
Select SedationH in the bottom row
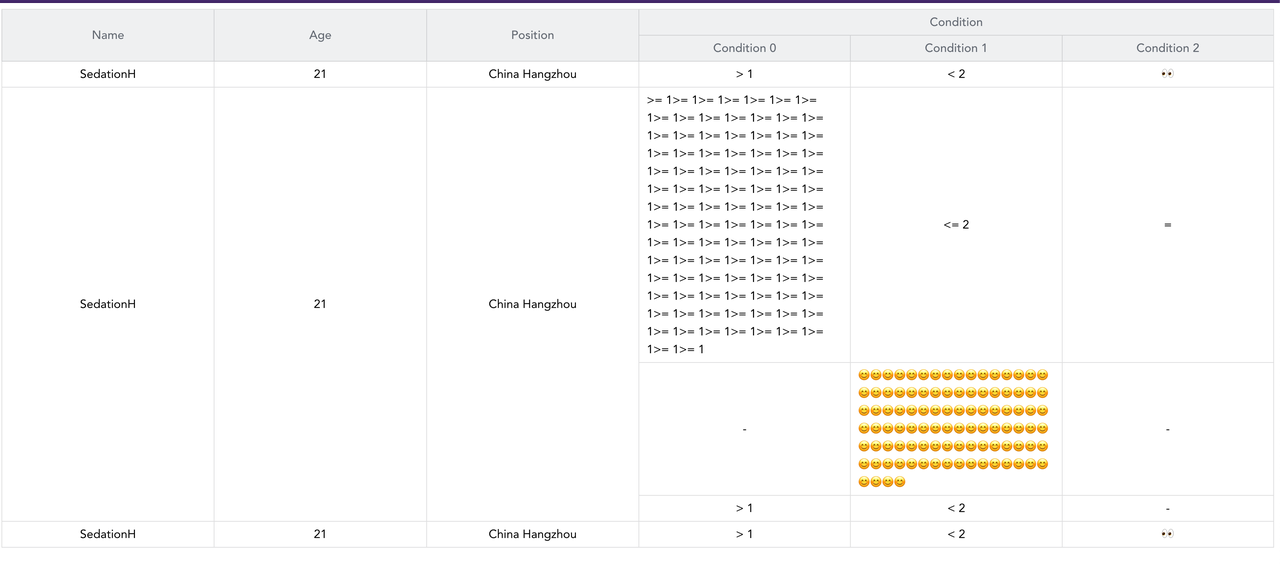coord(108,534)
